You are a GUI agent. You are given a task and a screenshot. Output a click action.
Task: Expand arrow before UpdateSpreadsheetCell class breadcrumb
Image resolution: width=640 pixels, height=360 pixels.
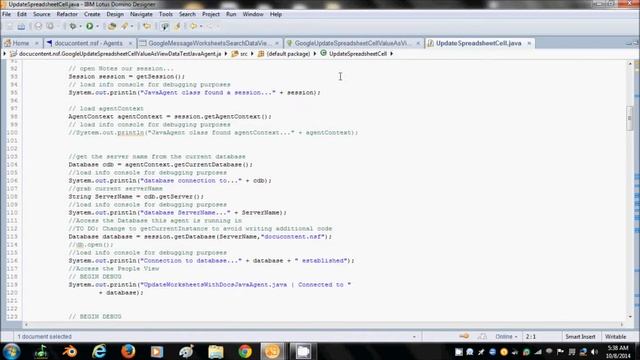[x=315, y=54]
